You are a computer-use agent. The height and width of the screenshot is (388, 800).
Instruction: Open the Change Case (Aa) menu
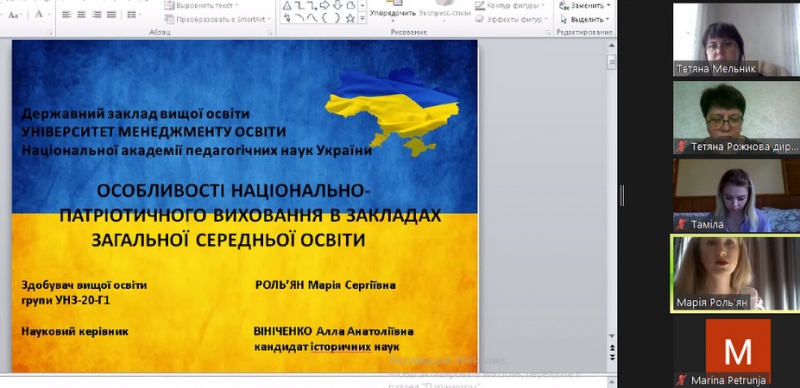[x=15, y=15]
